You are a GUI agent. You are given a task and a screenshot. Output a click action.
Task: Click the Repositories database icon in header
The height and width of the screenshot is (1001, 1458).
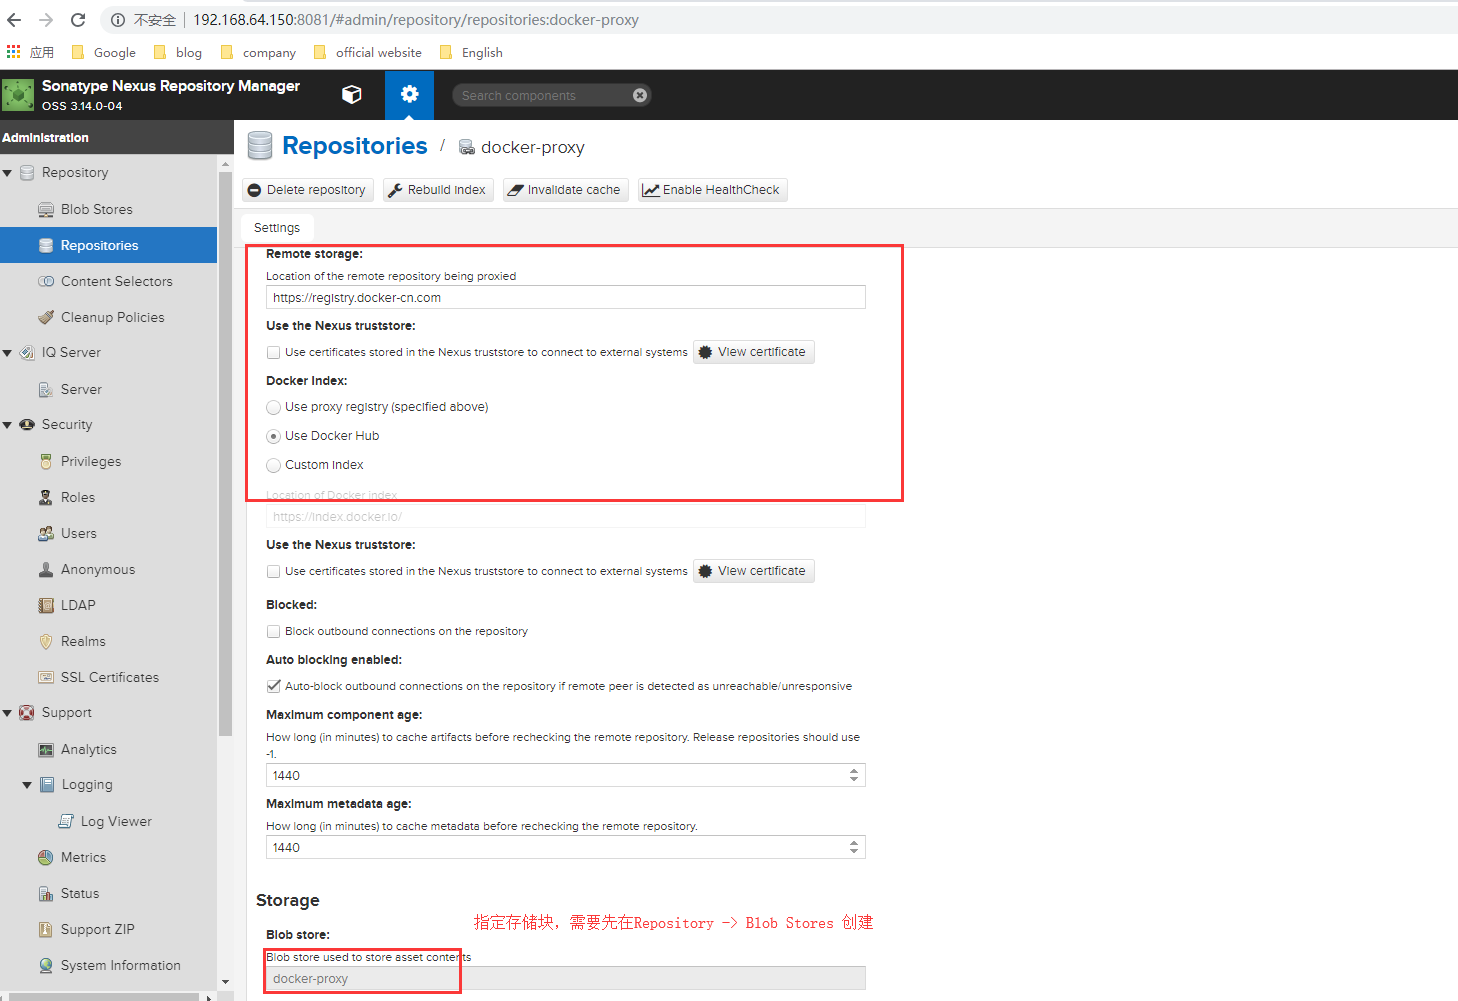coord(260,146)
